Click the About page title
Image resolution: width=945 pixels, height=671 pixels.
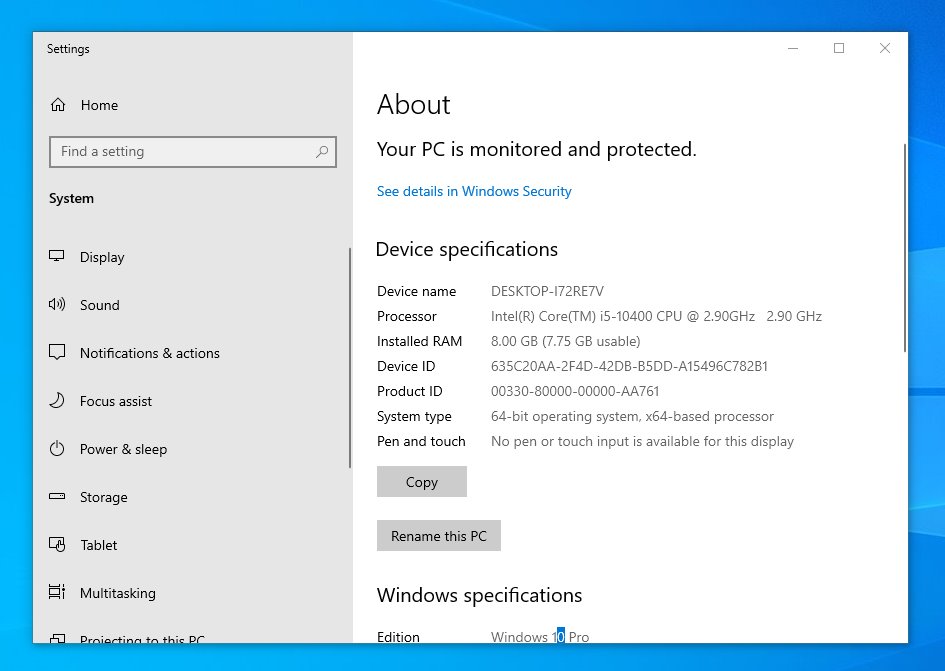[x=413, y=104]
